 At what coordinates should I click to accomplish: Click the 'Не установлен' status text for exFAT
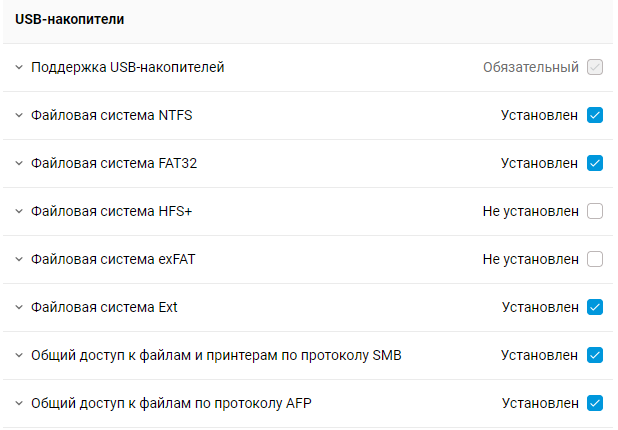pyautogui.click(x=530, y=259)
